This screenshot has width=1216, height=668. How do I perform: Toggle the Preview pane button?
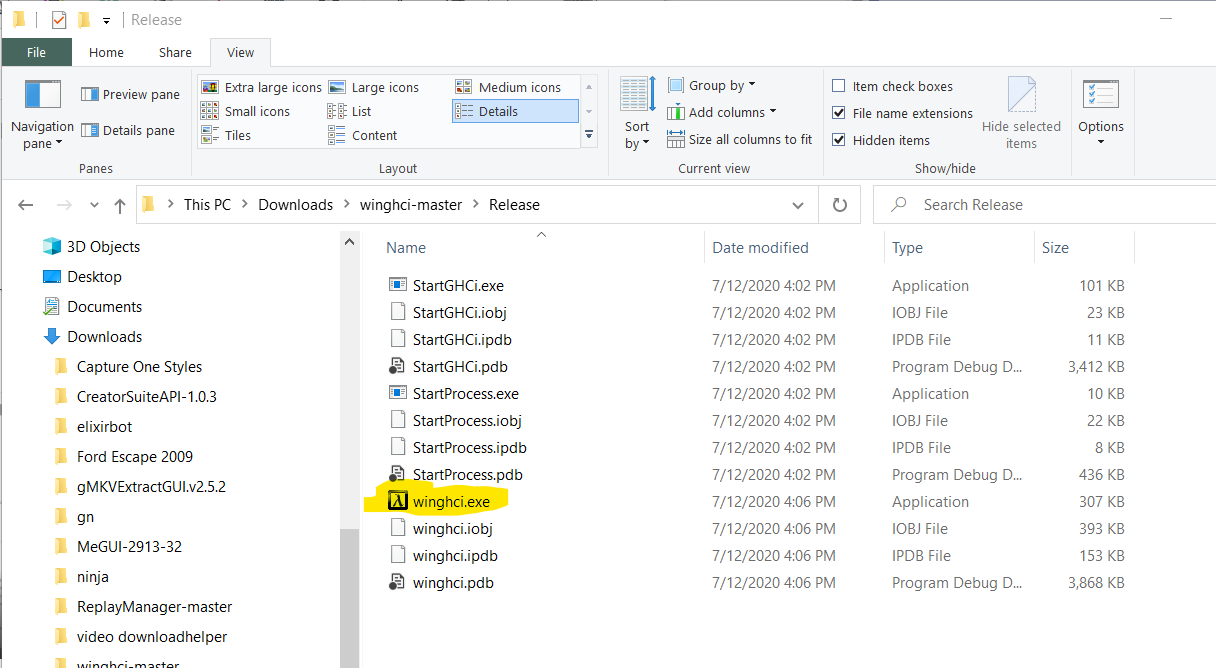tap(130, 95)
